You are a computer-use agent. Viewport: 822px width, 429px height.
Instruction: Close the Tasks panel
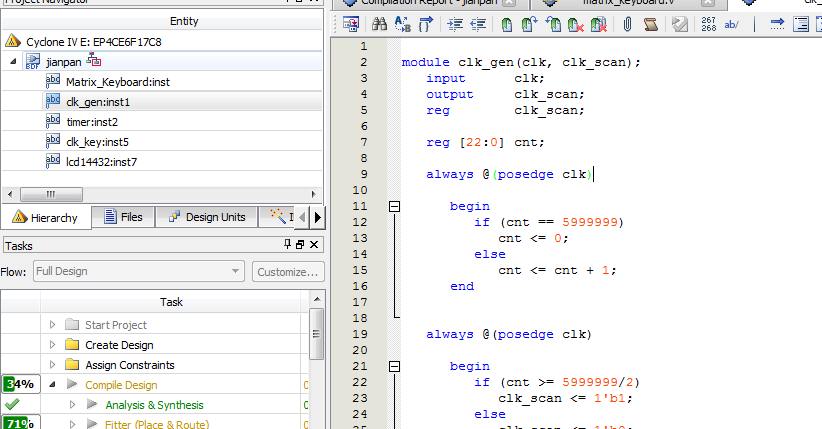click(x=315, y=245)
